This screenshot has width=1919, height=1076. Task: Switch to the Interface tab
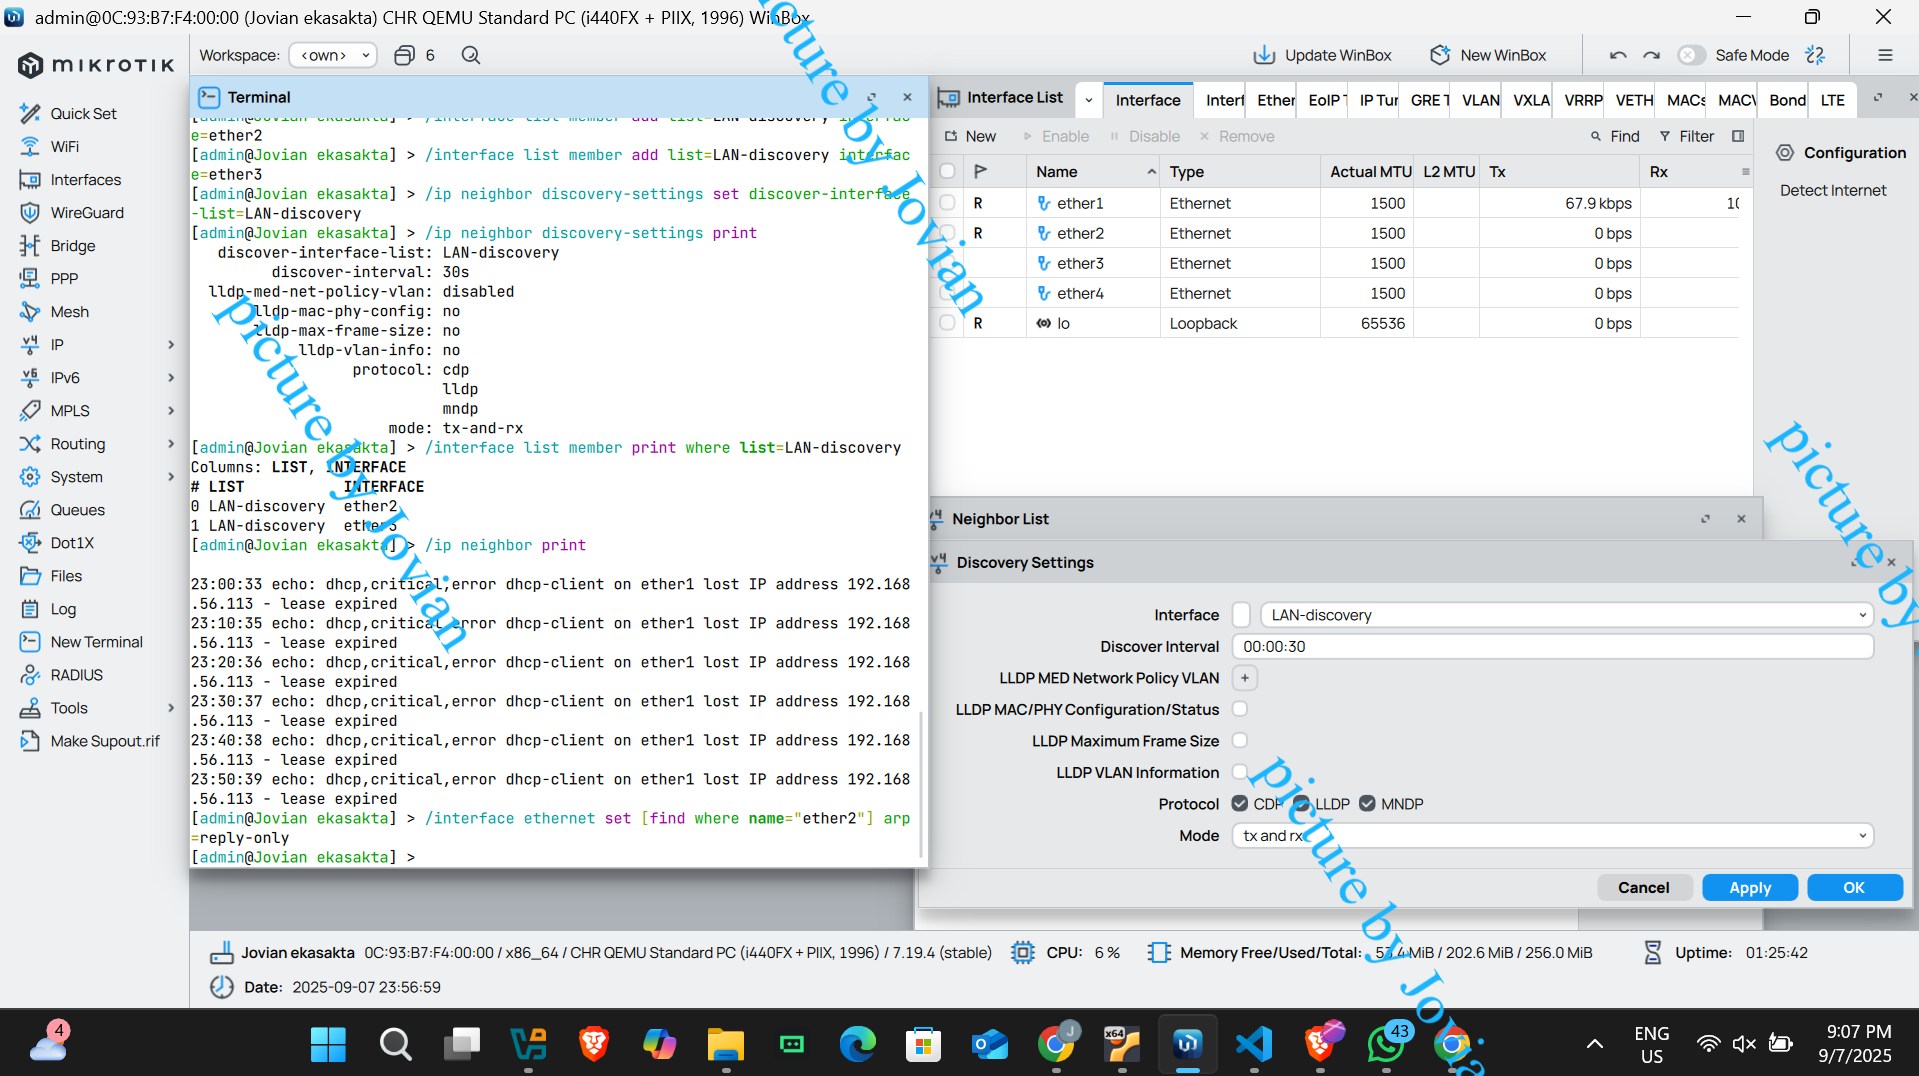[1147, 99]
